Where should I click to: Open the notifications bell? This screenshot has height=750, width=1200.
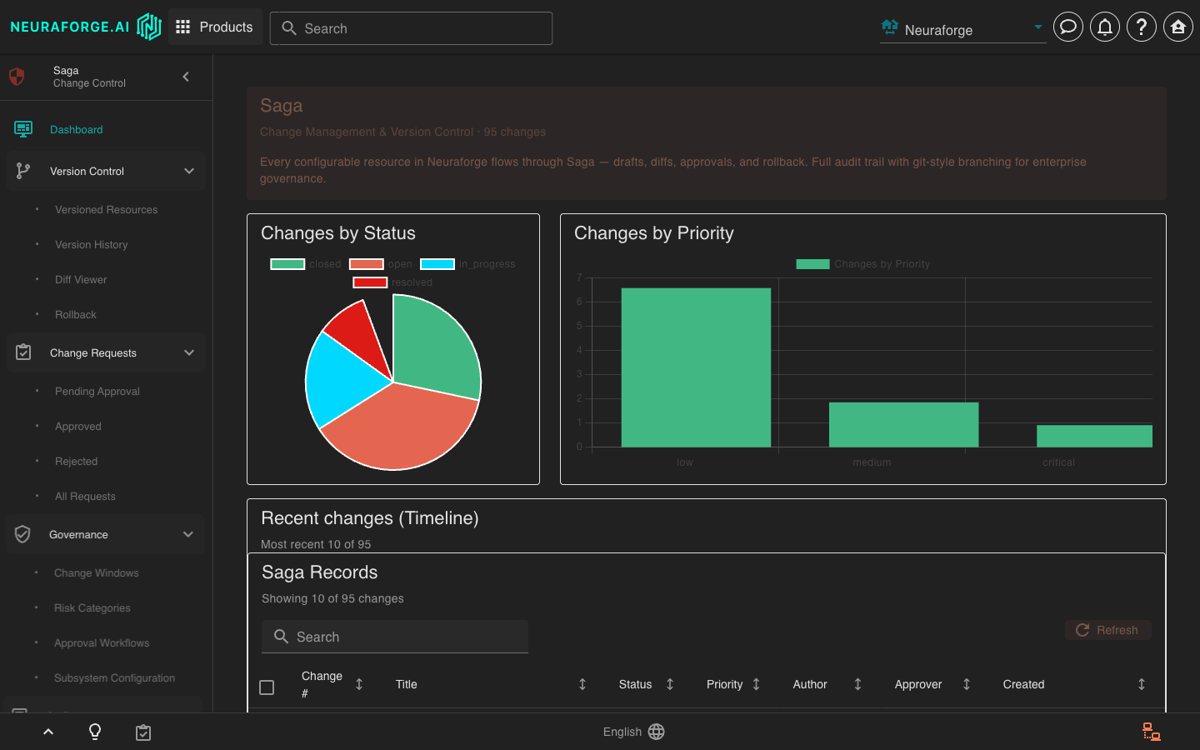1105,27
